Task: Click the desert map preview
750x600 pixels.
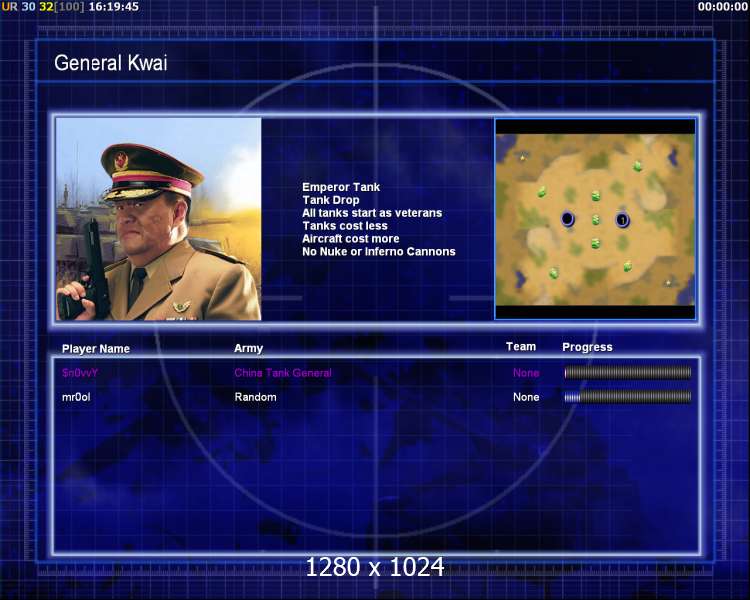Action: (x=595, y=220)
